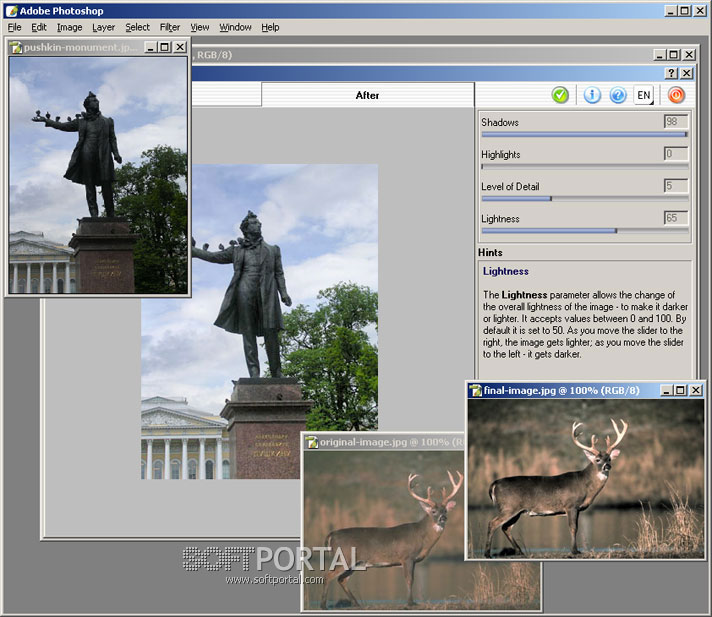Click the Level of Detail value field
The image size is (712, 617).
pyautogui.click(x=676, y=186)
